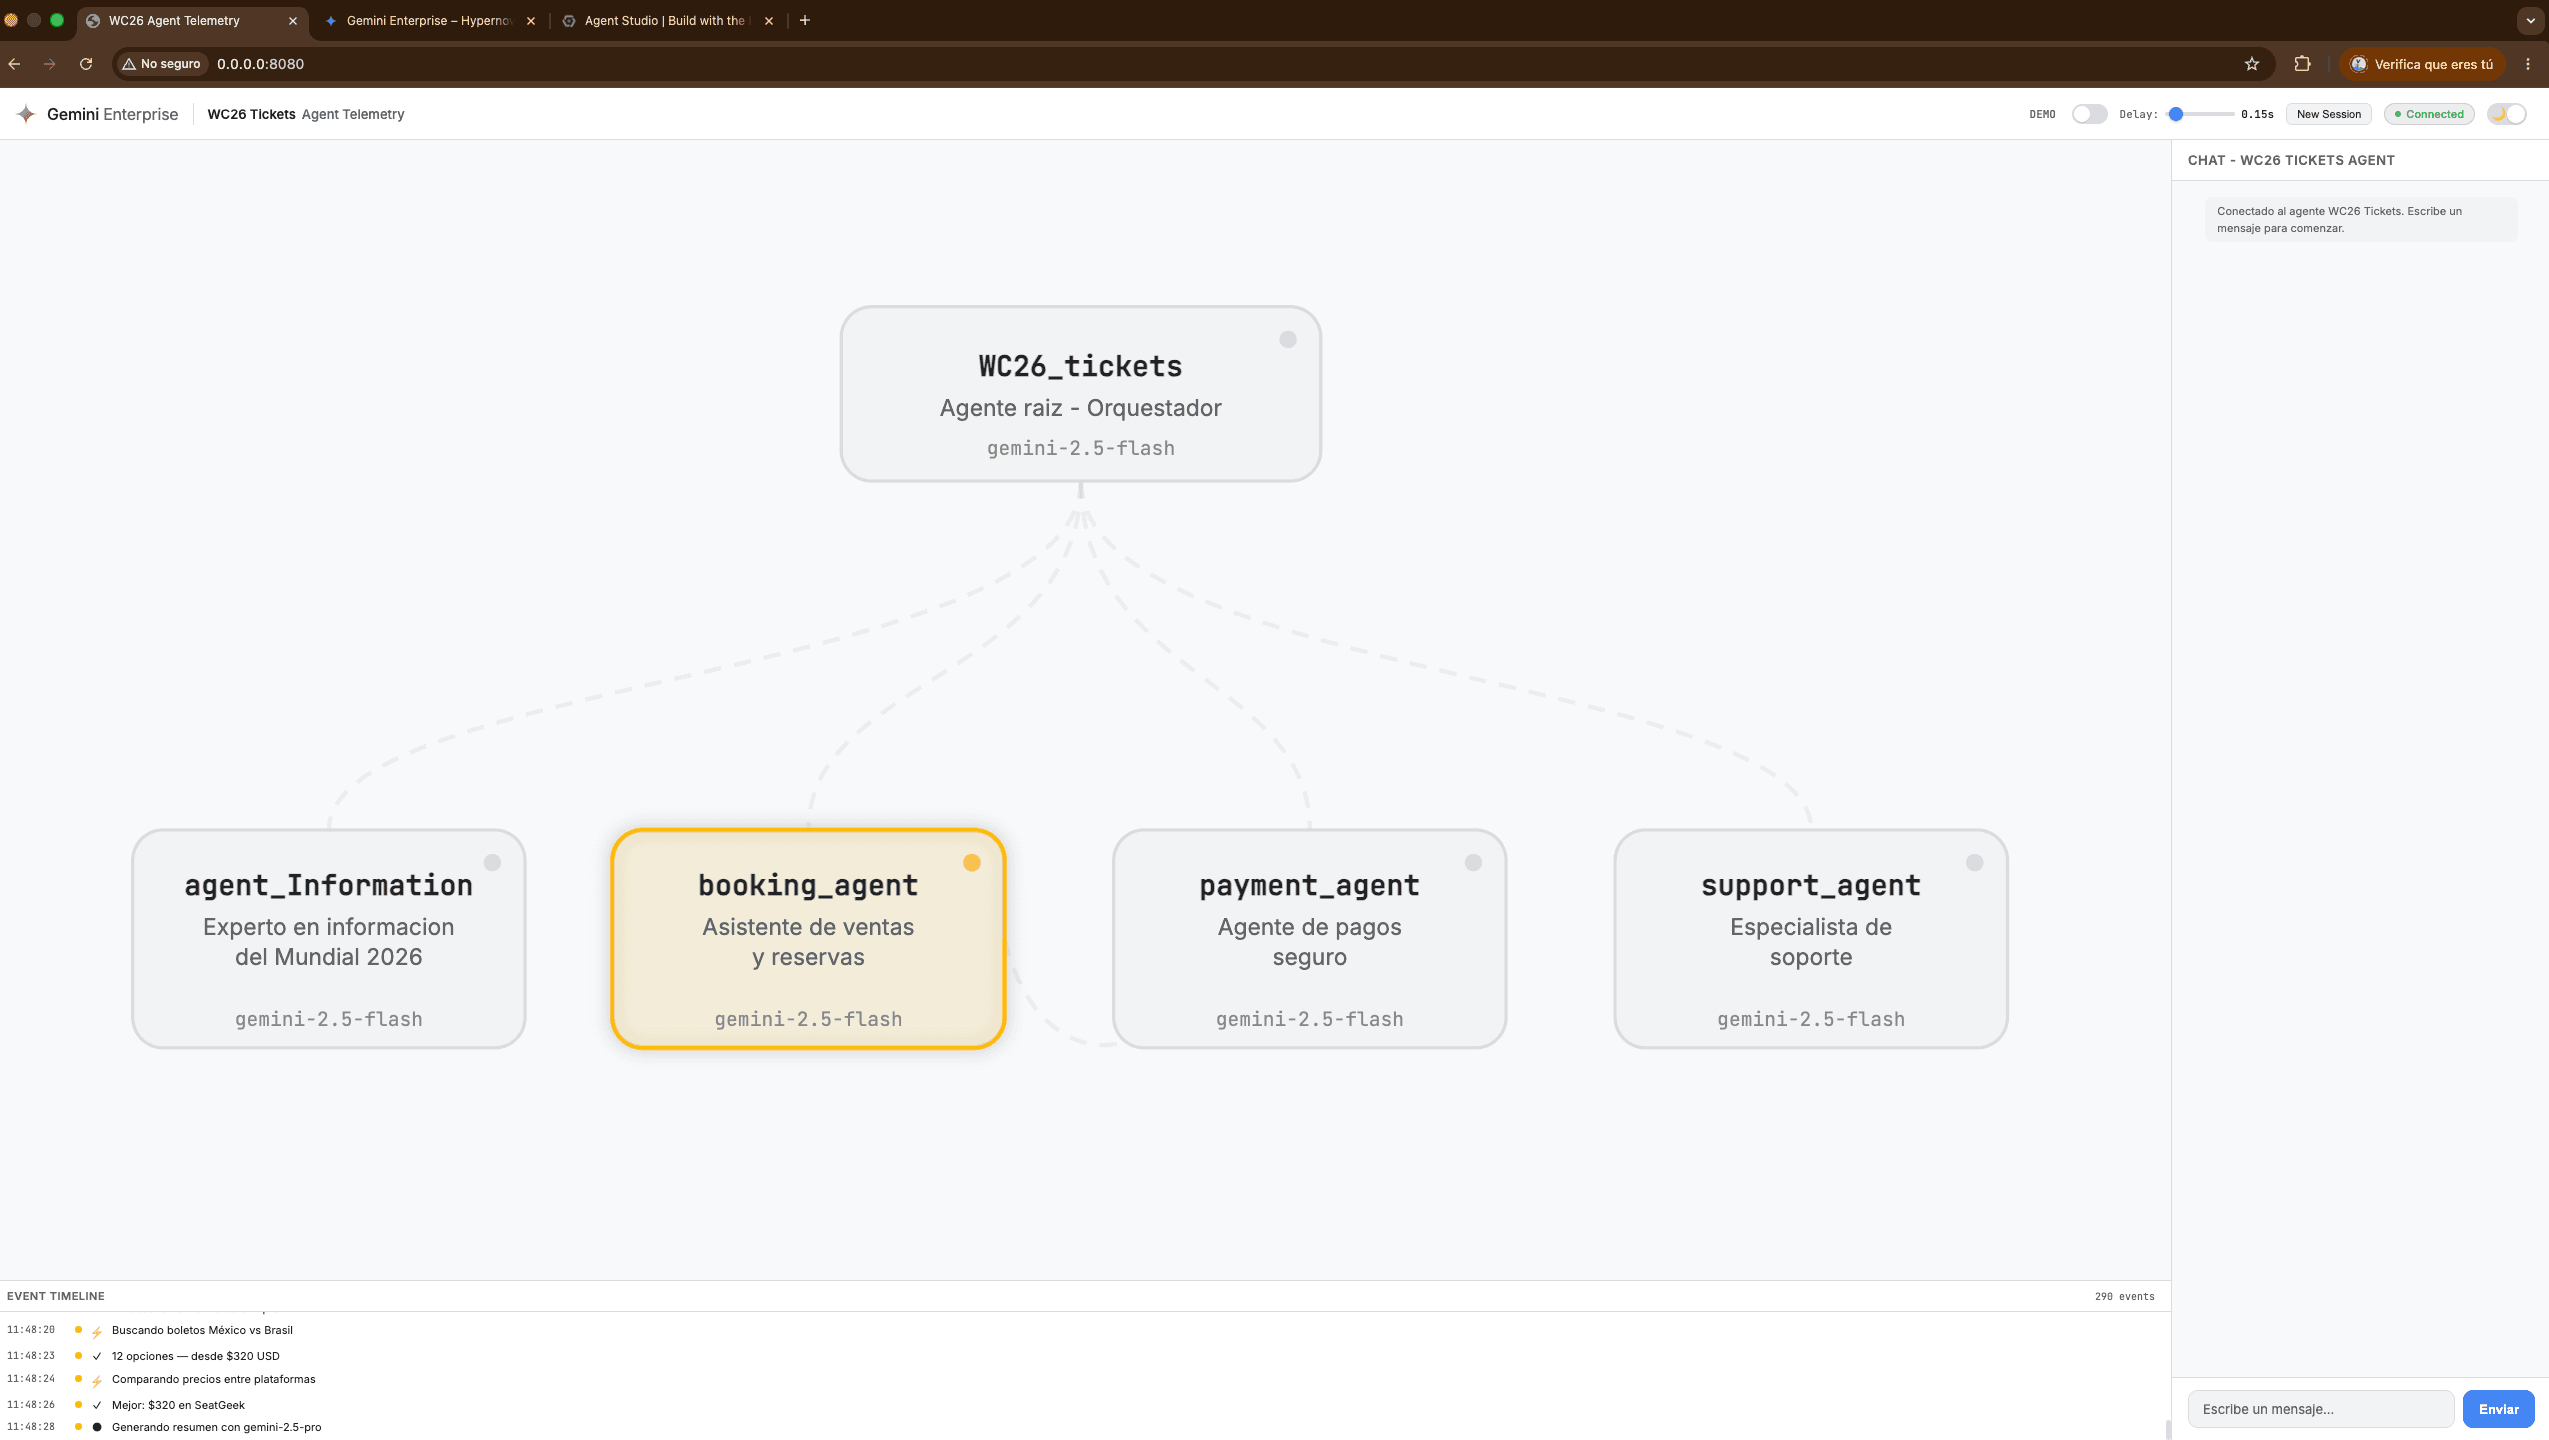Click lightning icon beside Buscando boletos event
Screen dimensions: 2549x1440
click(x=97, y=1332)
